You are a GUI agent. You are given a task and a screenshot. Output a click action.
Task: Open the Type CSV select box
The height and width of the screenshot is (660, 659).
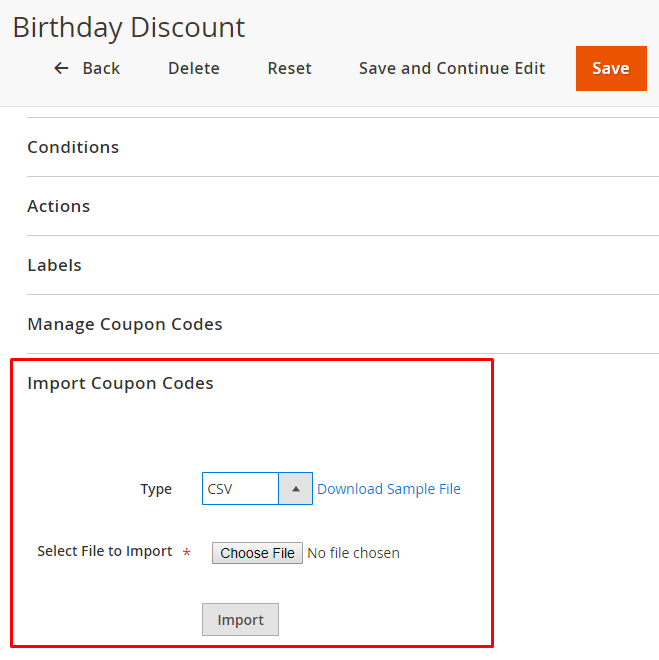pos(241,489)
